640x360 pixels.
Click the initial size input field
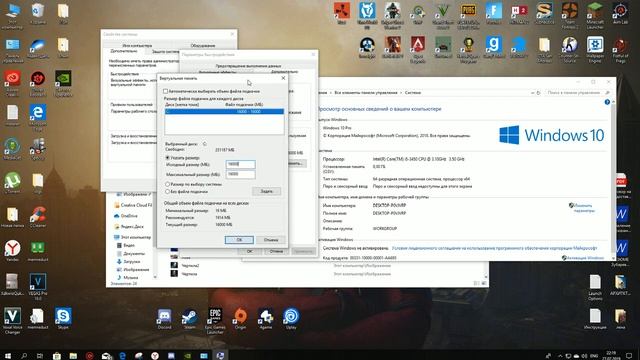click(240, 164)
